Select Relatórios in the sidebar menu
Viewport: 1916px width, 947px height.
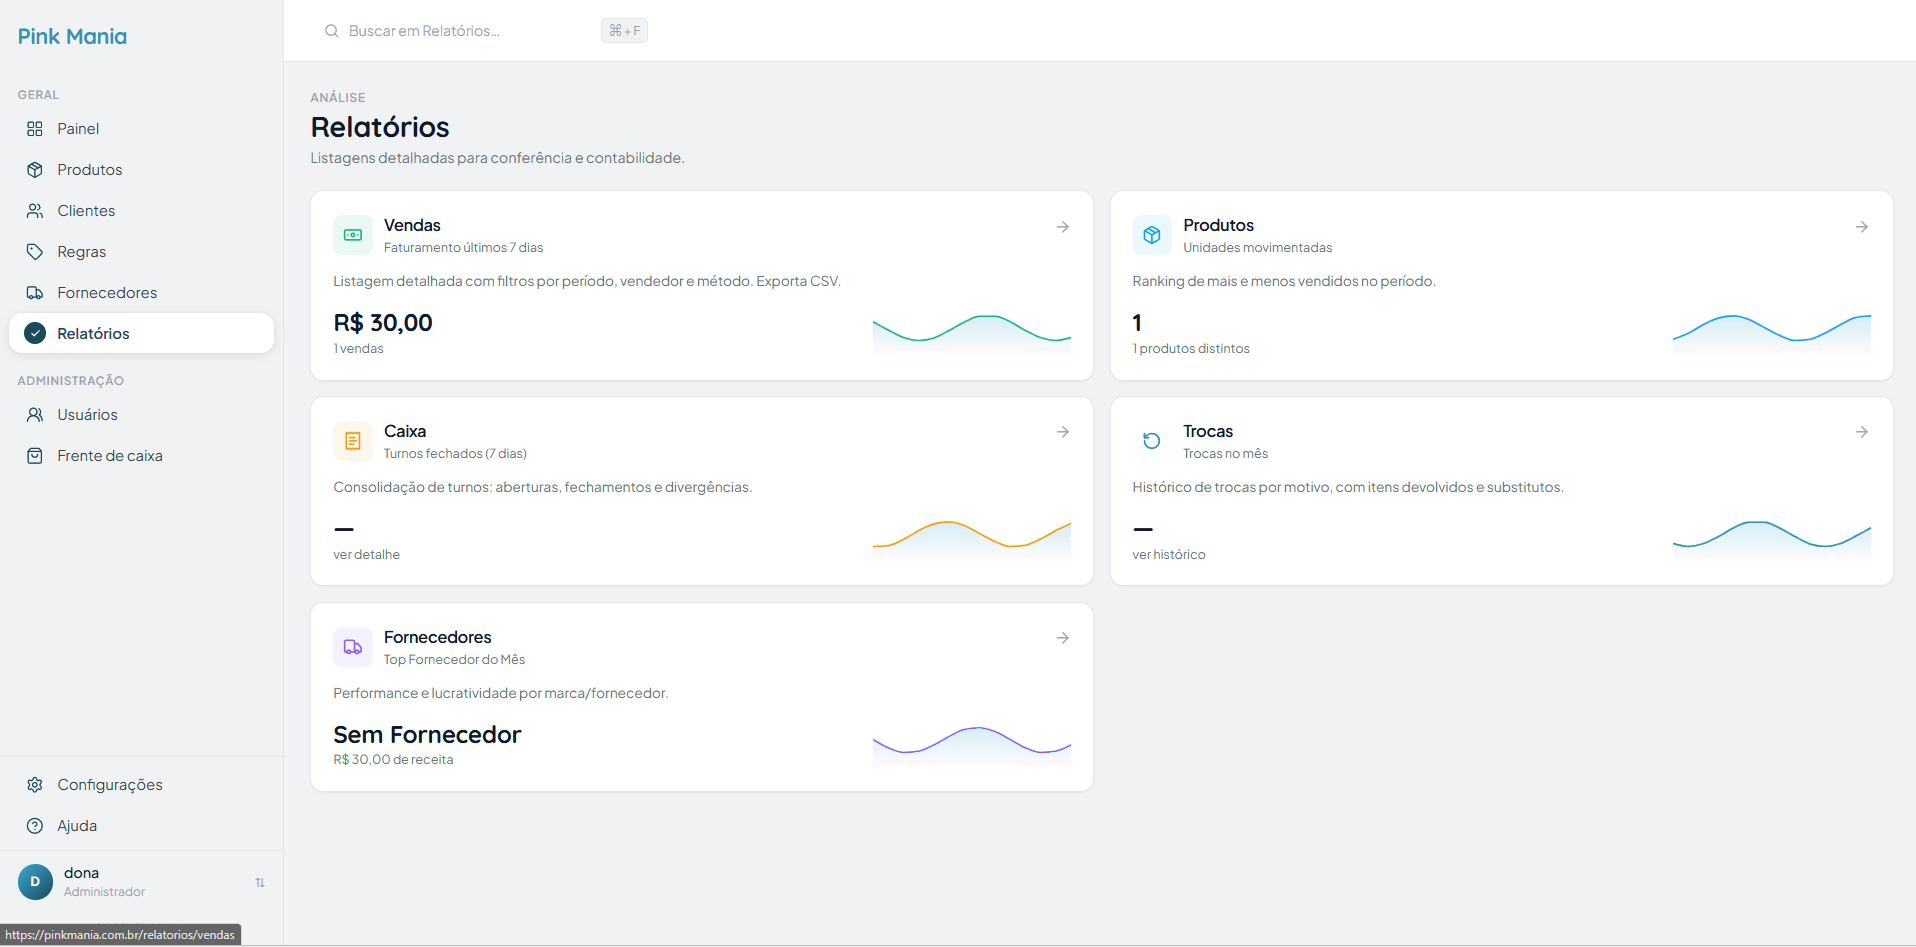141,333
